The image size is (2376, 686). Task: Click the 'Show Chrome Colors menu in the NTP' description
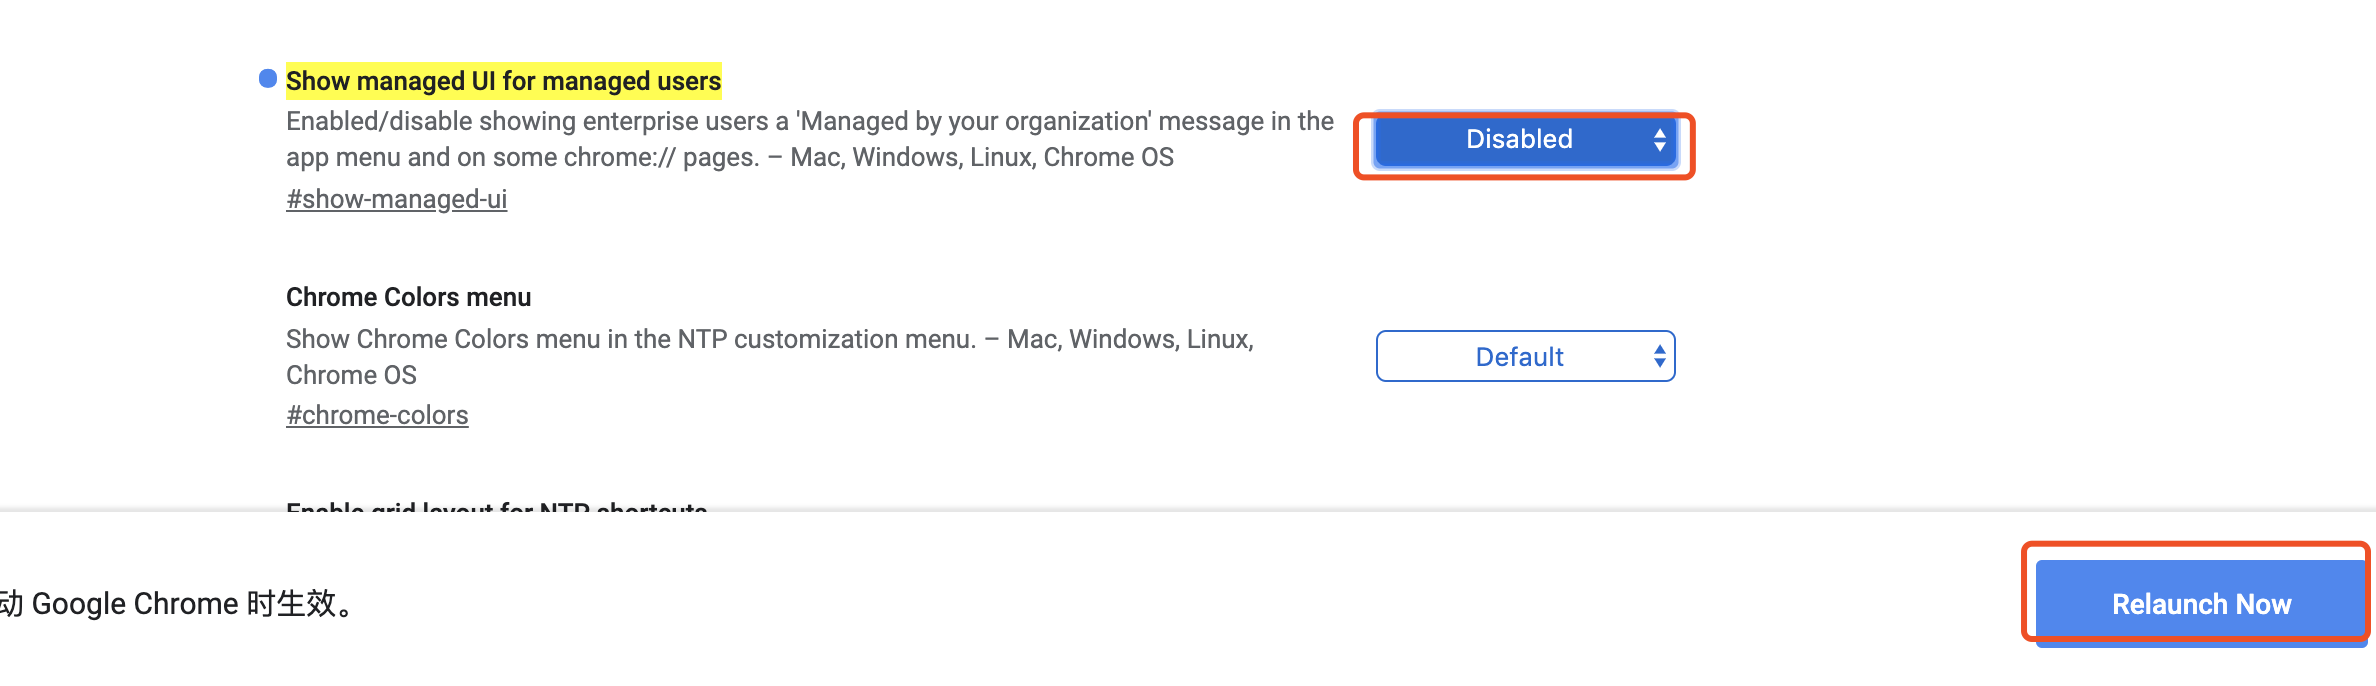[630, 340]
